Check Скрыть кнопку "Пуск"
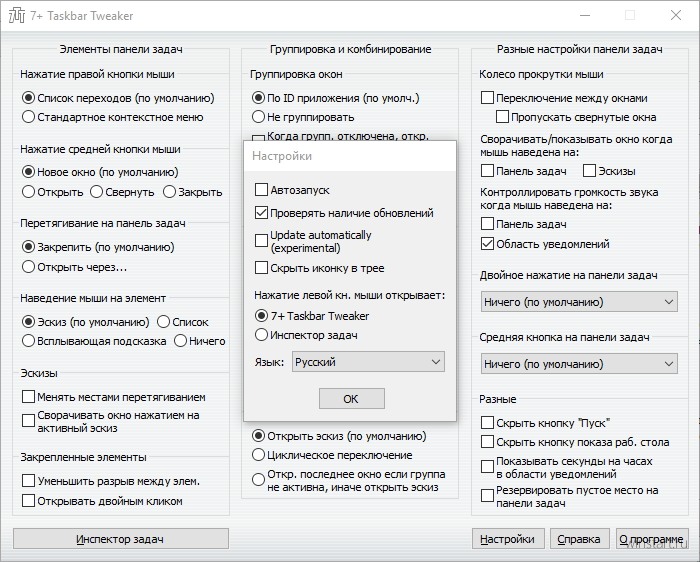Screen dimensions: 700x562 487,422
